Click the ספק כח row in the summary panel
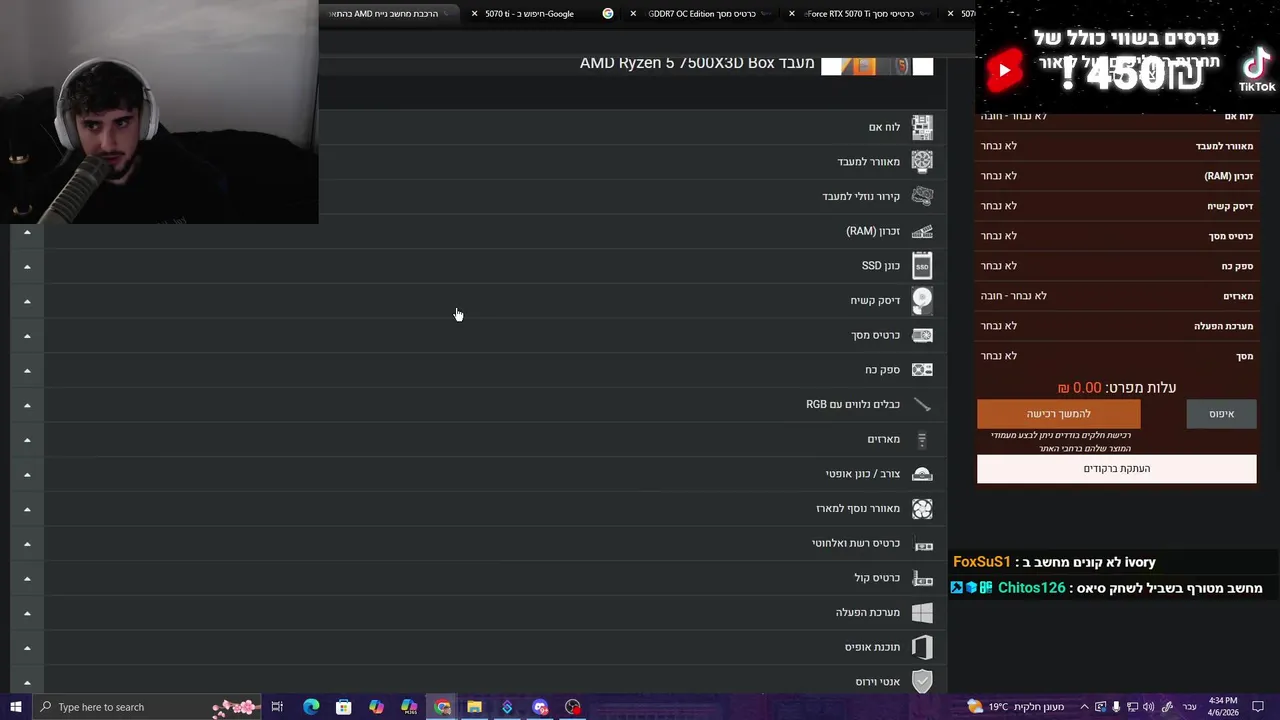 [x=1116, y=266]
